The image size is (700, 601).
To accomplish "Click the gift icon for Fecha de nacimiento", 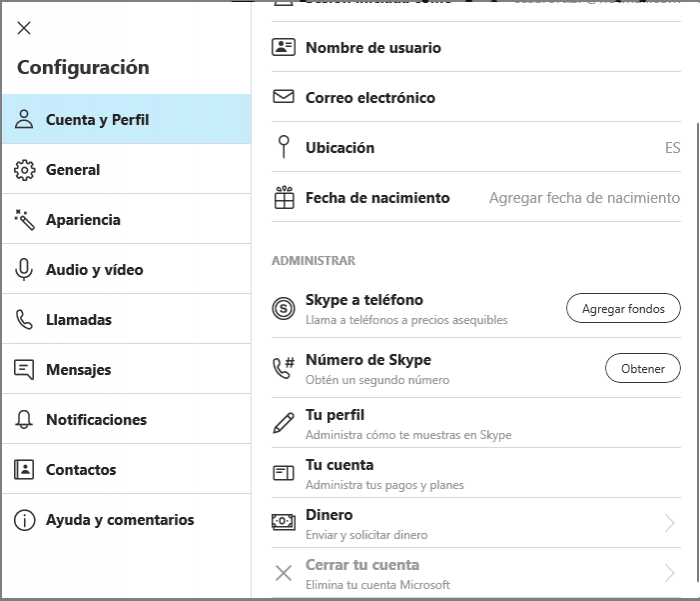I will pyautogui.click(x=284, y=198).
